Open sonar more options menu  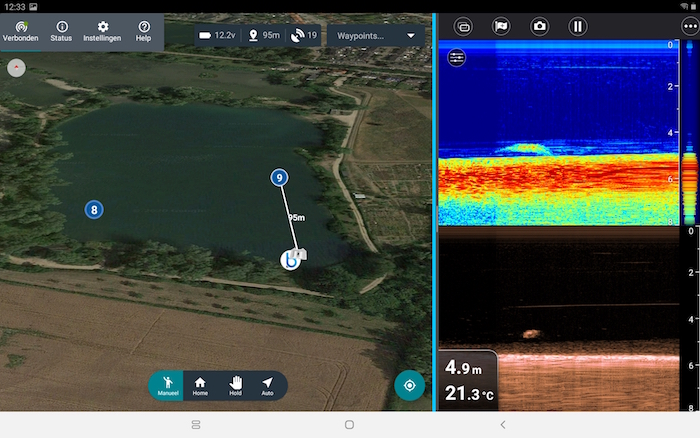point(690,26)
